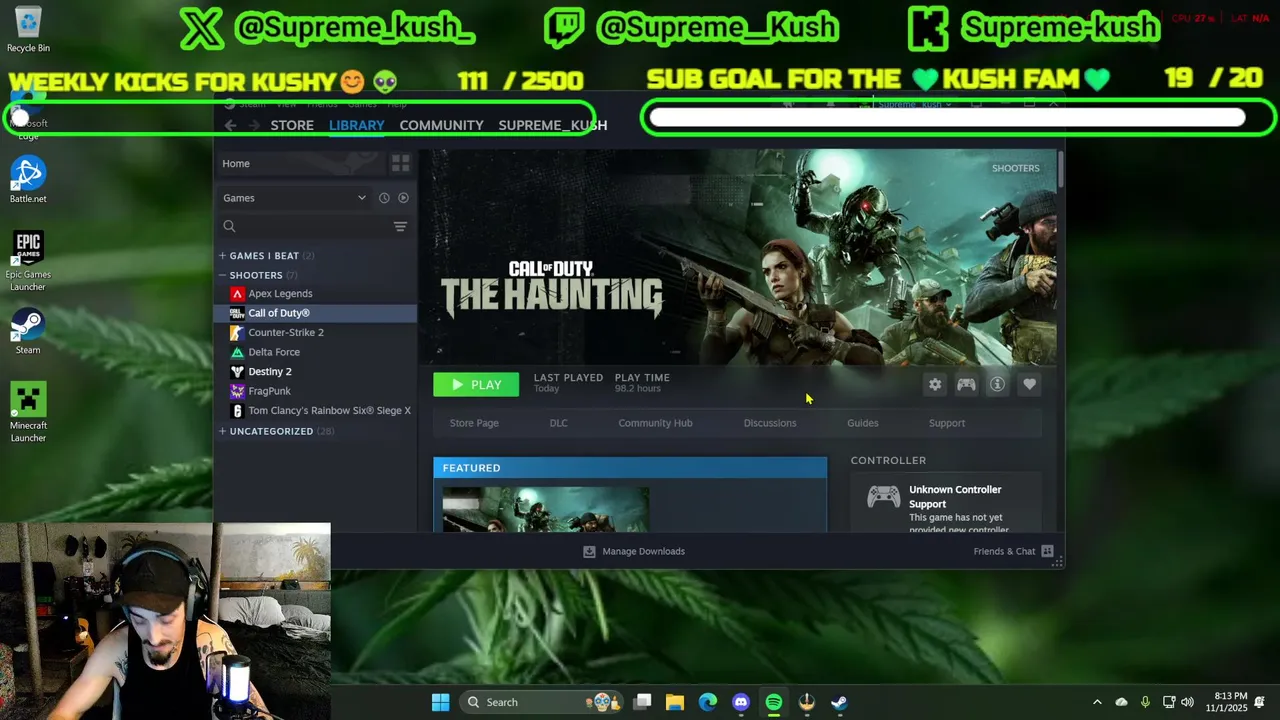The image size is (1280, 720).
Task: Switch to Steam from the taskbar
Action: [x=839, y=702]
